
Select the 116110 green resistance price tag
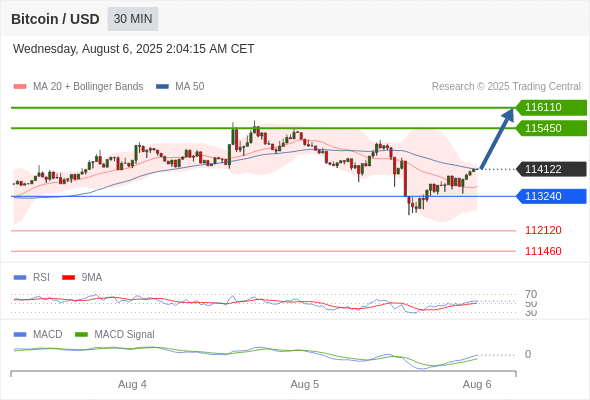(551, 107)
